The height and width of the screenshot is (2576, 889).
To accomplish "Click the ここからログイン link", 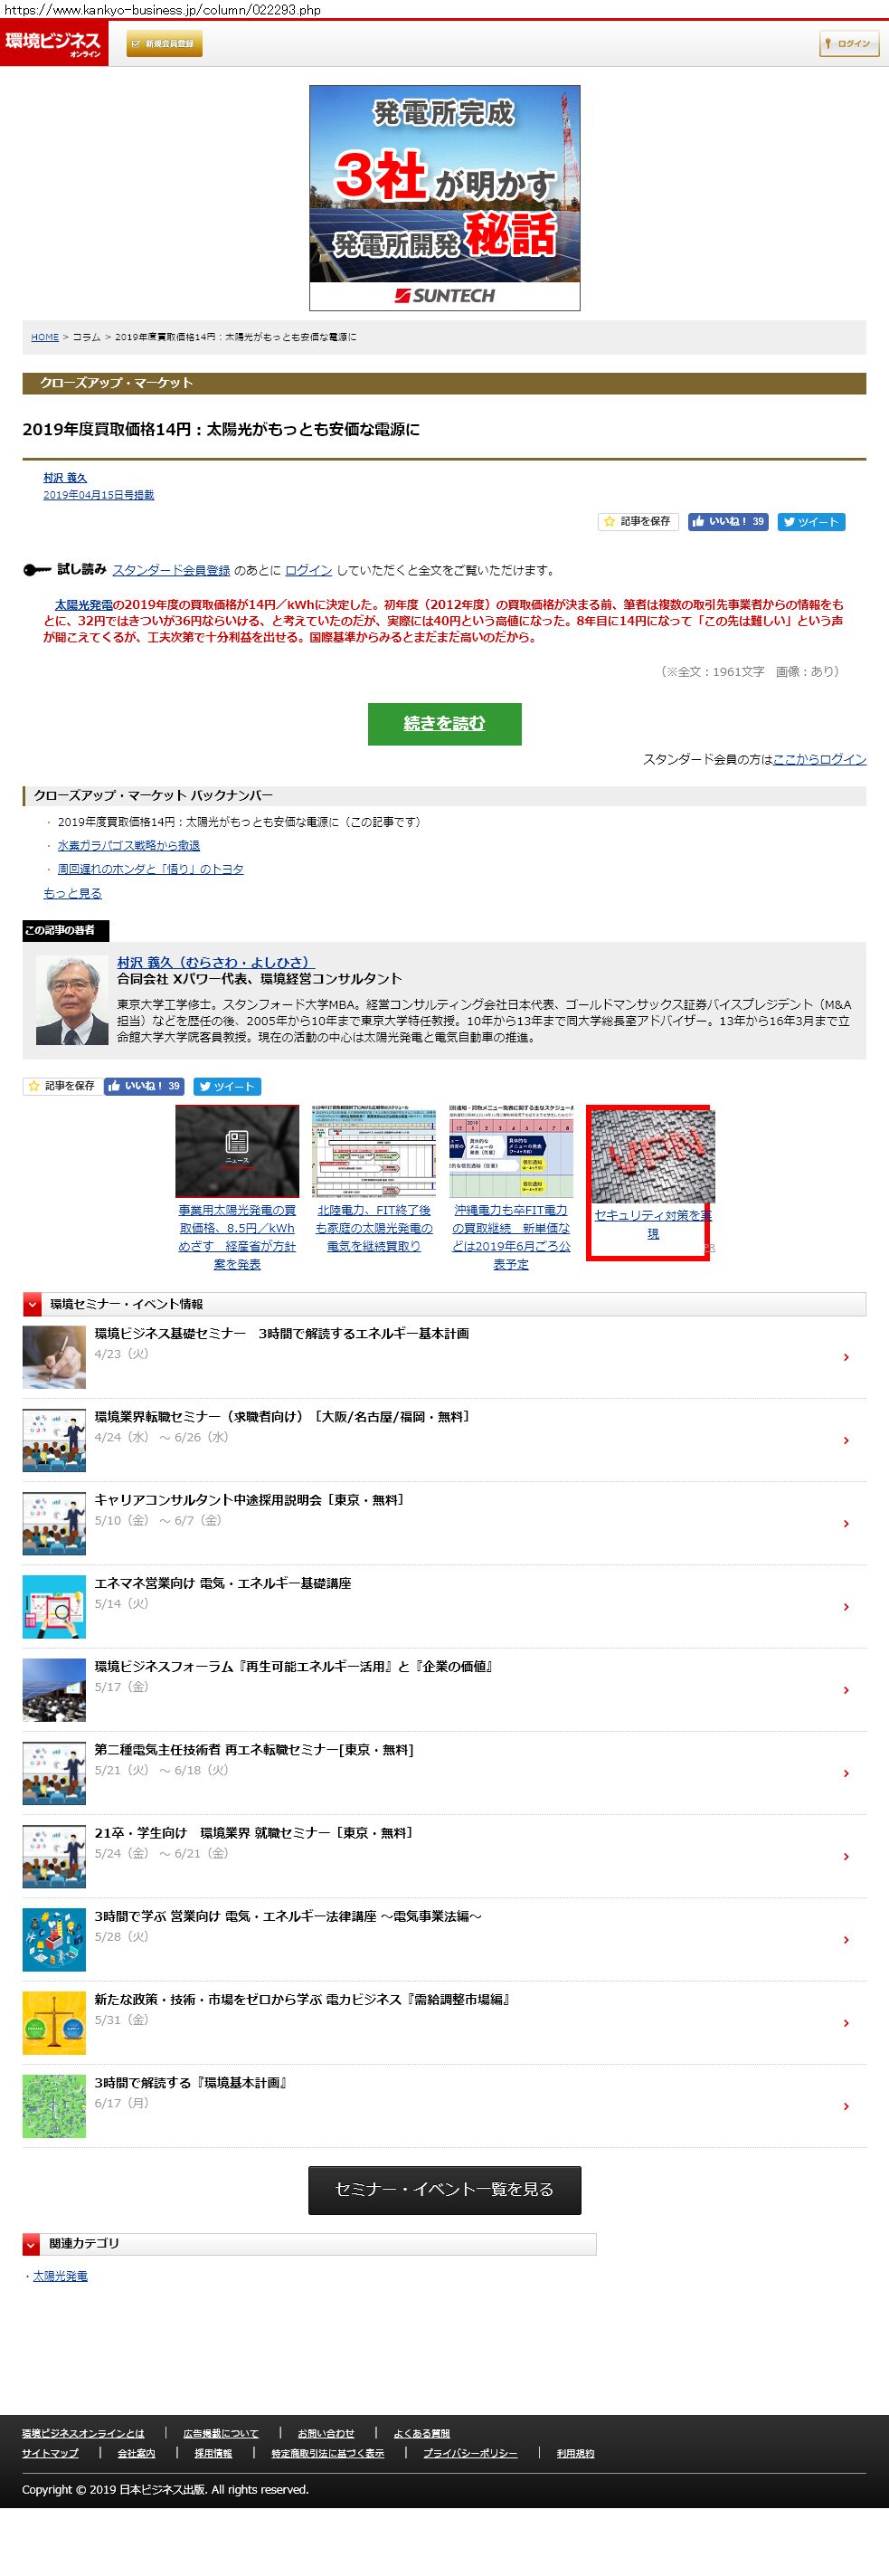I will (819, 760).
